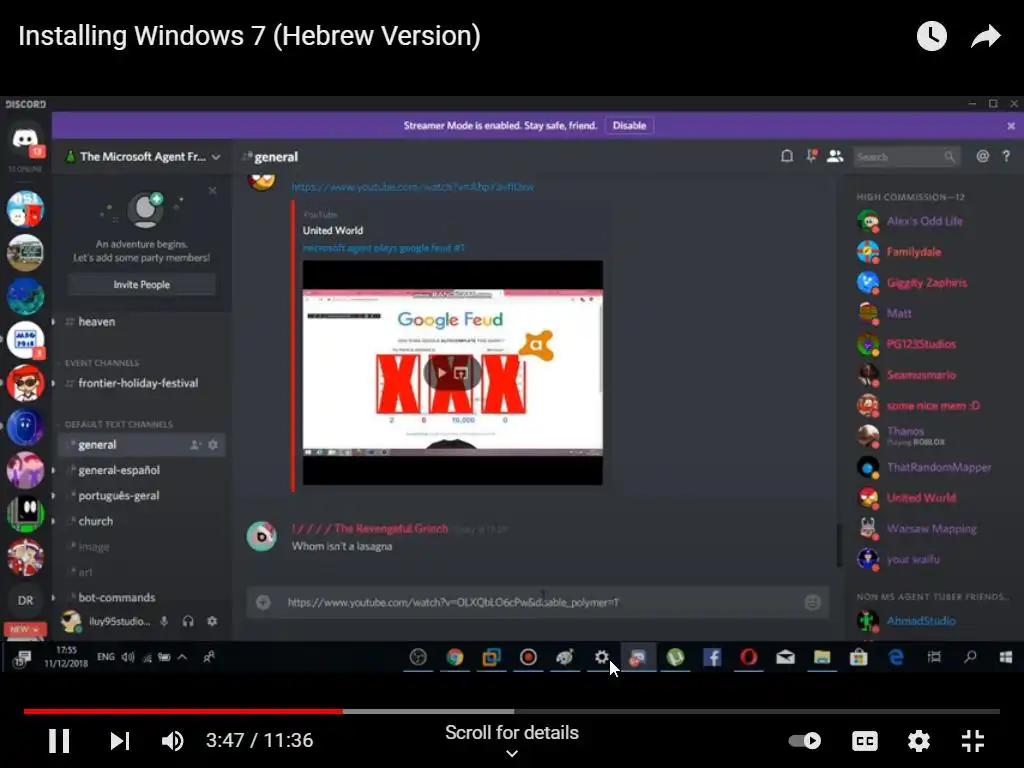Open Settings gear on taskbar
This screenshot has width=1024, height=768.
(x=601, y=657)
